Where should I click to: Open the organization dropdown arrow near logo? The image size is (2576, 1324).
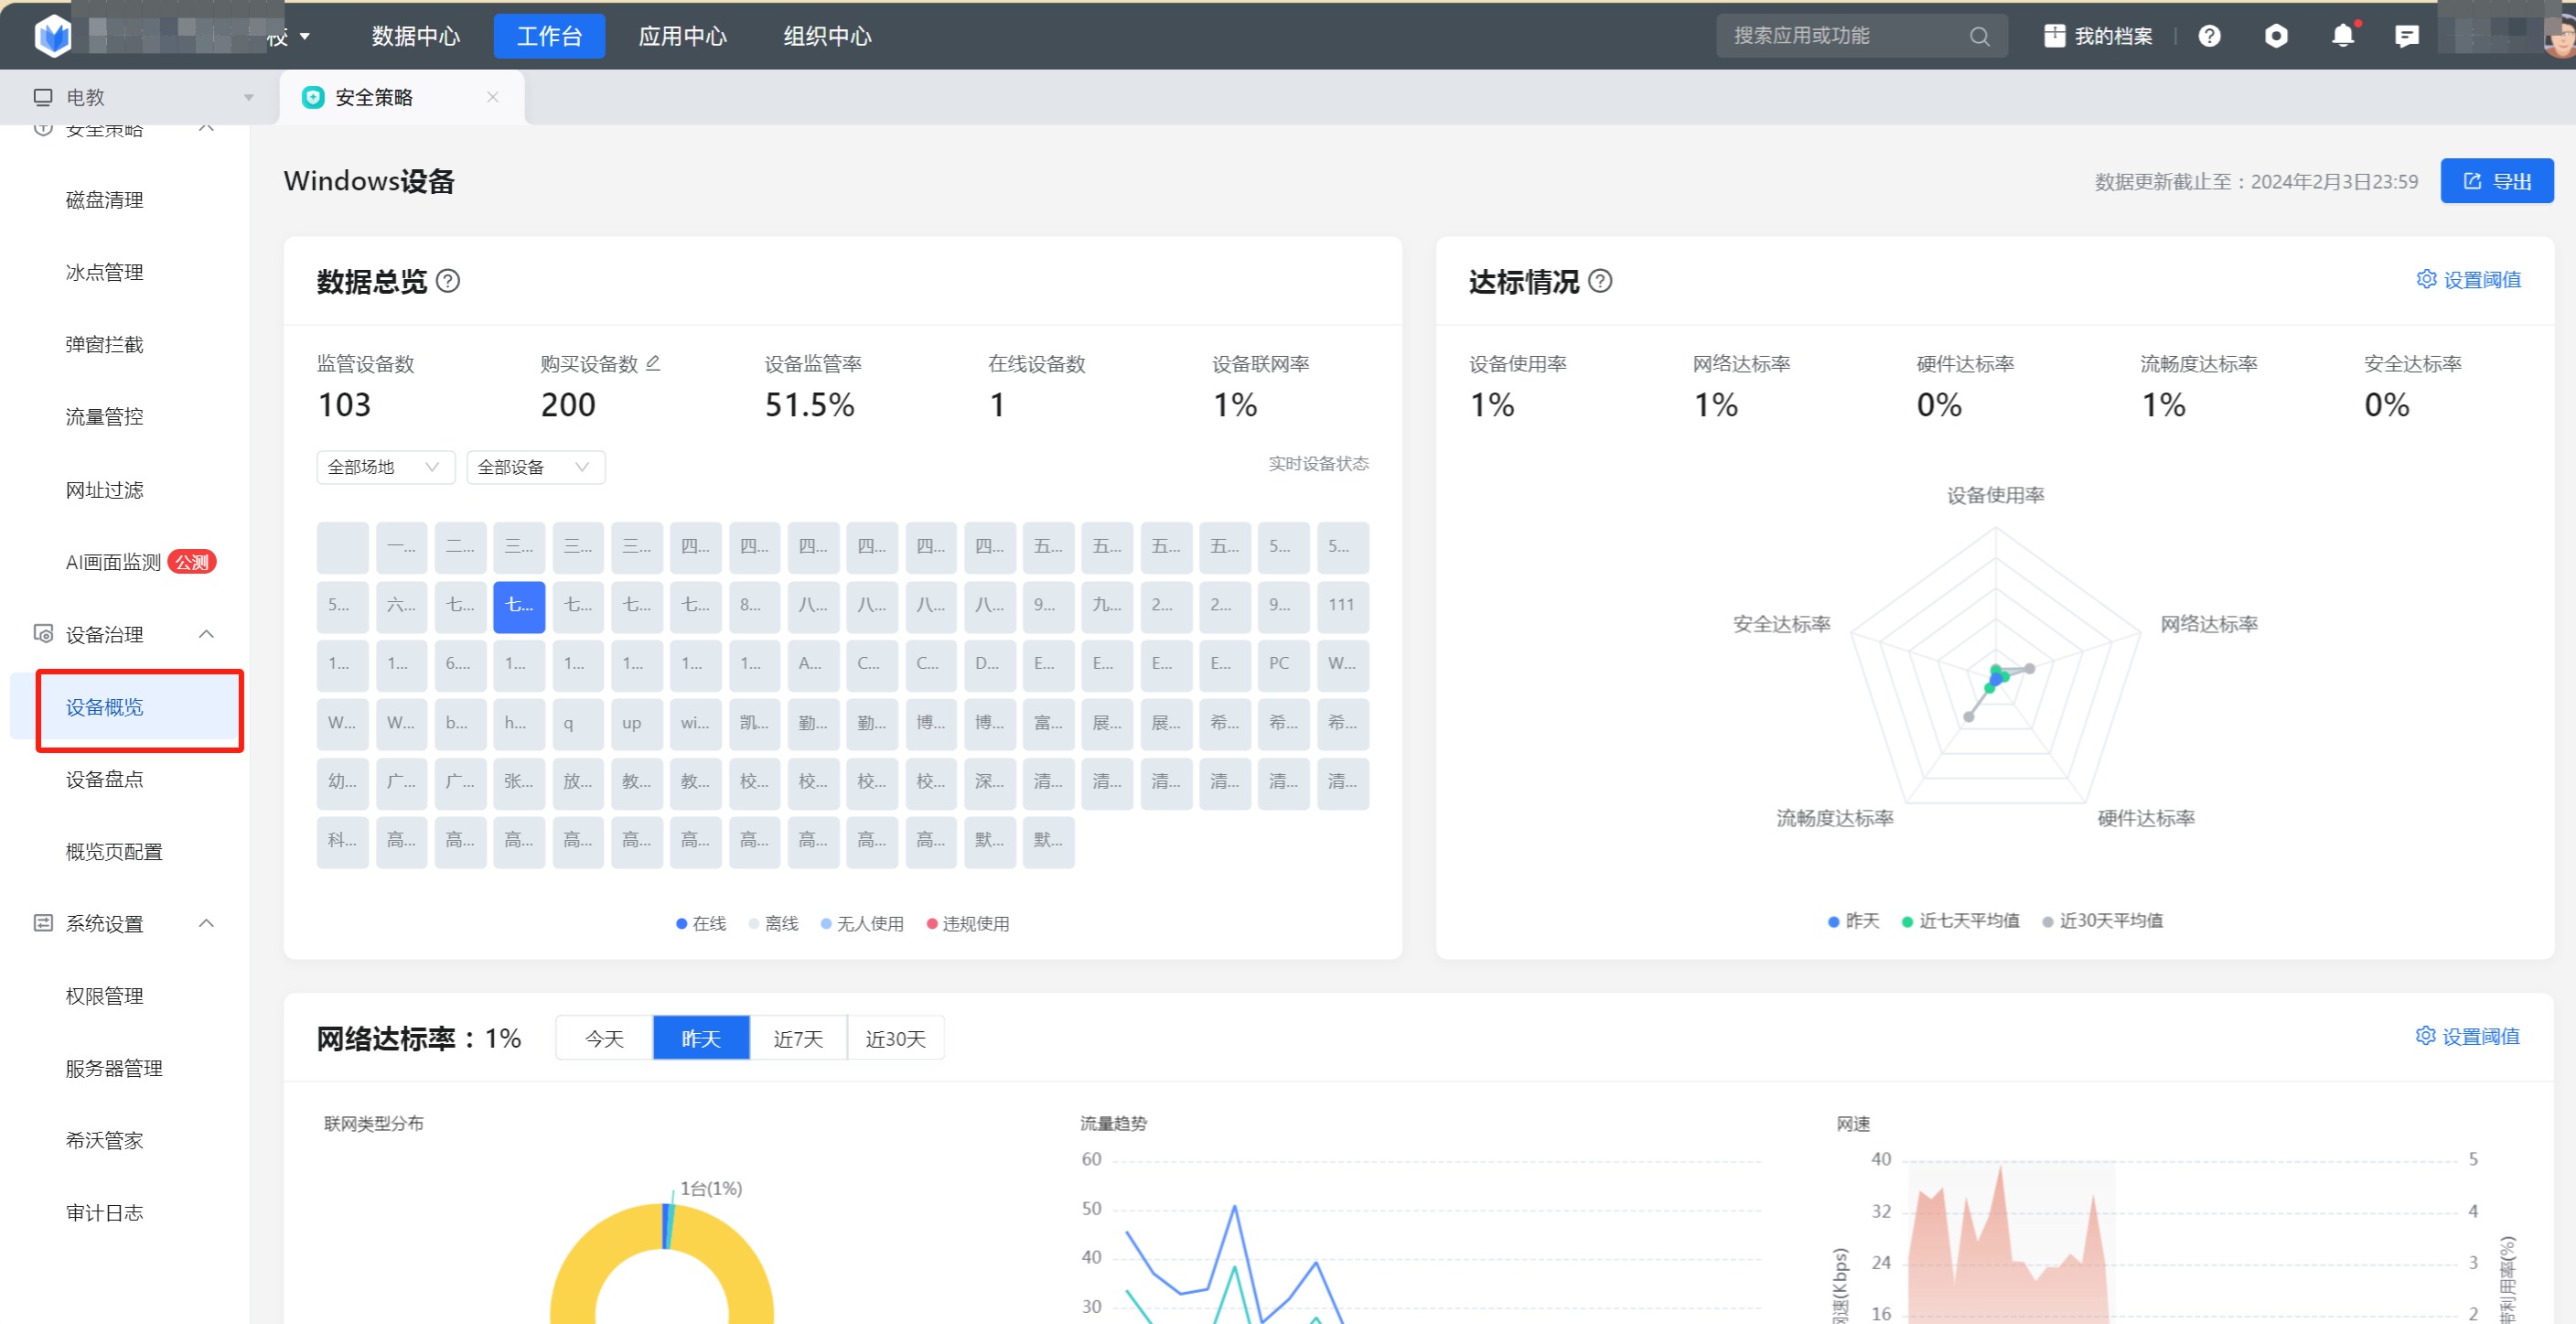tap(304, 37)
